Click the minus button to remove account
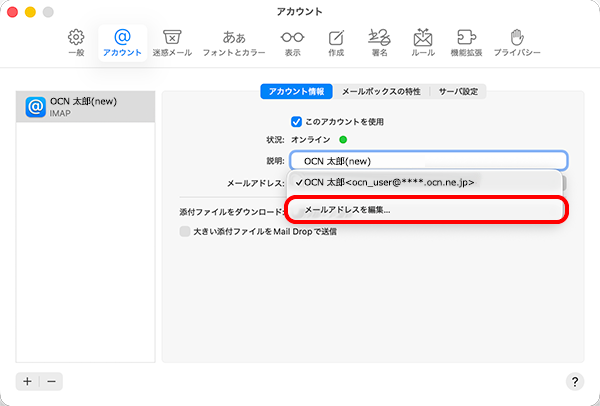 [x=51, y=381]
